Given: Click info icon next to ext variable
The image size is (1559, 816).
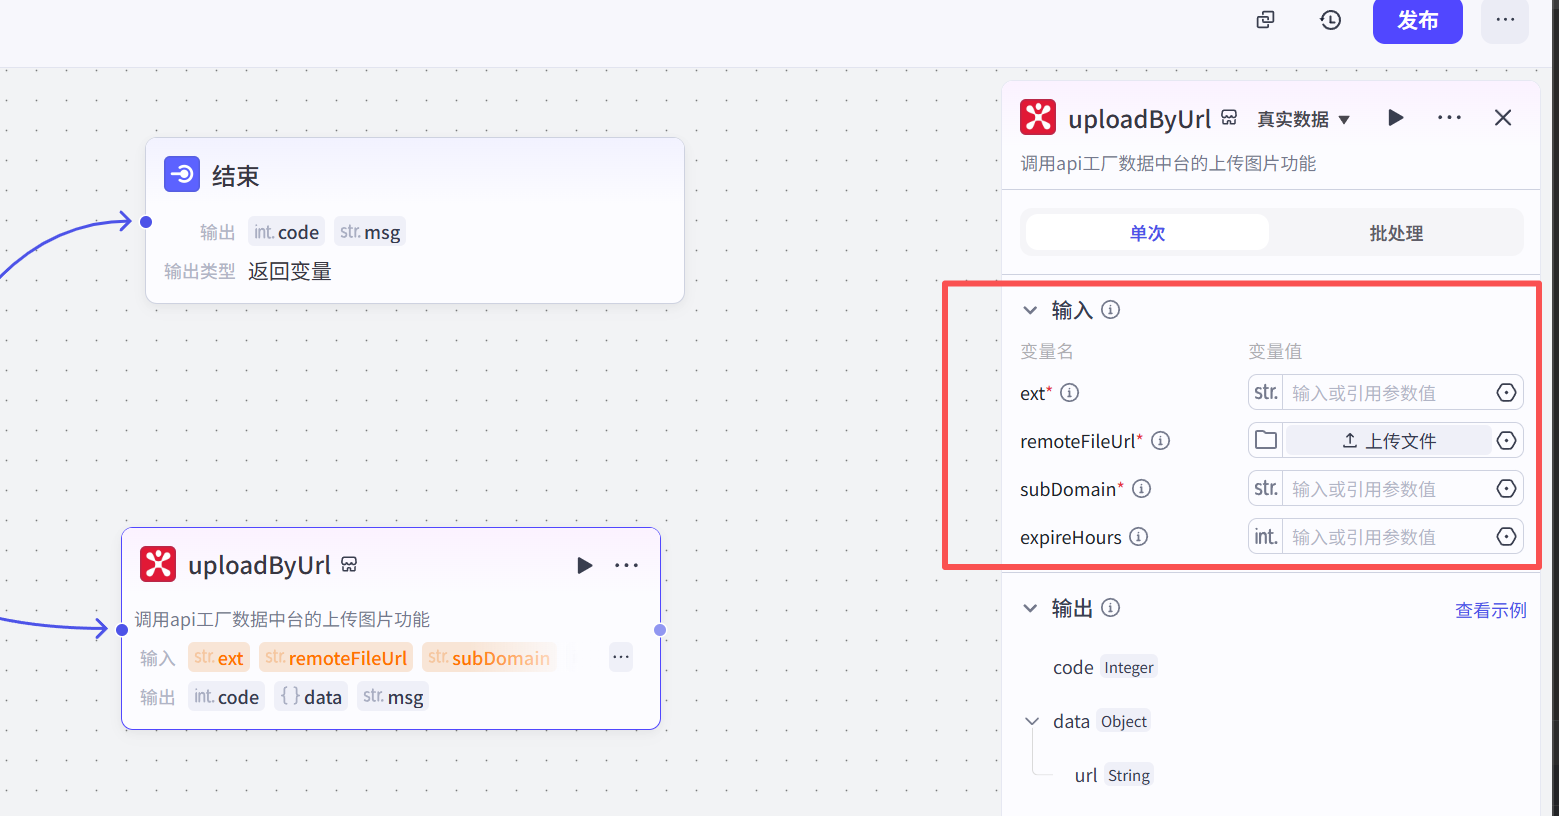Looking at the screenshot, I should [1069, 393].
